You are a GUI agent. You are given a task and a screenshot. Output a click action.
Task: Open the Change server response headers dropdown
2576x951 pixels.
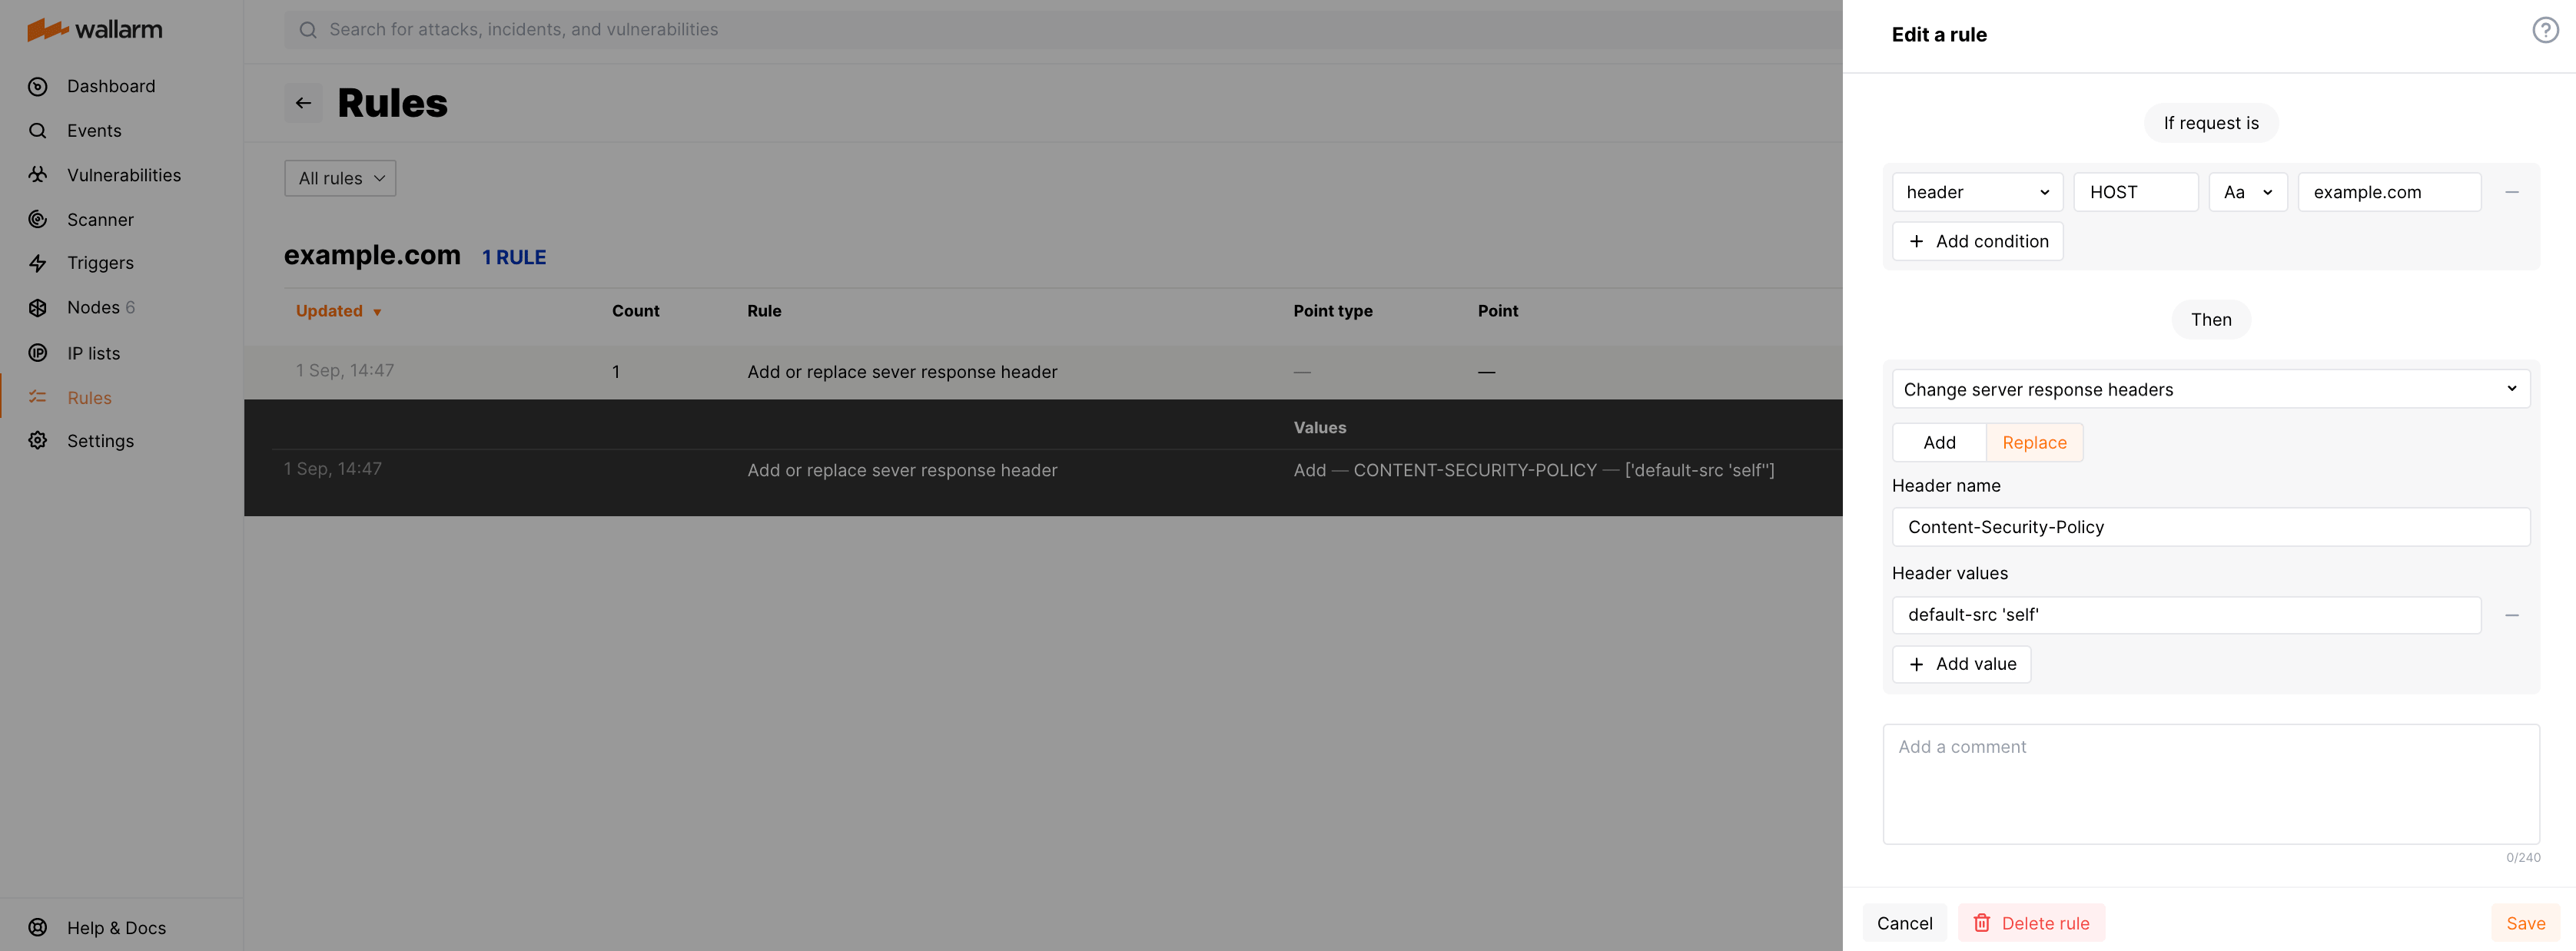click(x=2210, y=388)
